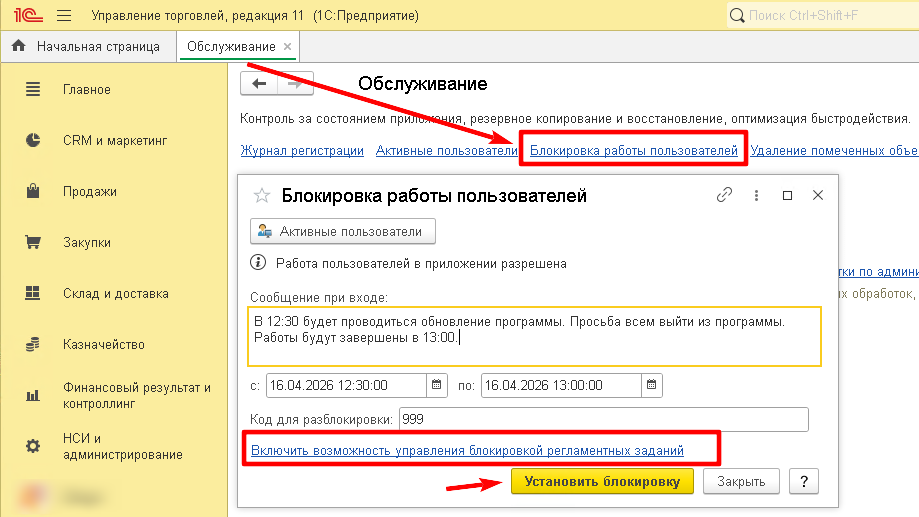Open Журнал регистрации link
Image resolution: width=919 pixels, height=517 pixels.
[x=302, y=151]
